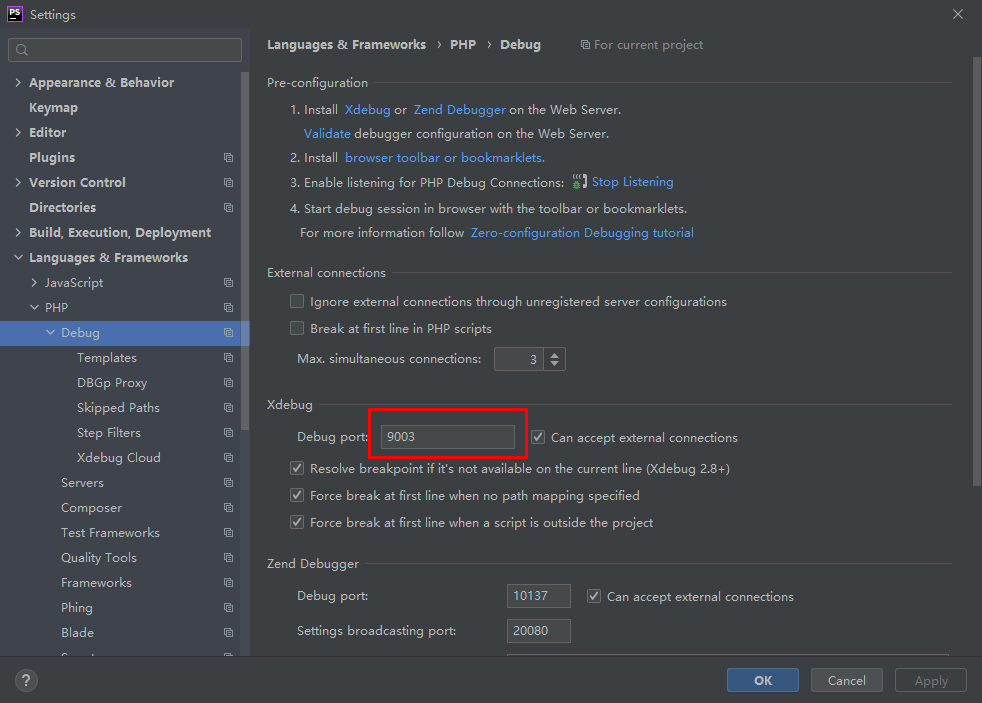Screen dimensions: 982x703
Task: Open help with the question mark button
Action: (26, 680)
